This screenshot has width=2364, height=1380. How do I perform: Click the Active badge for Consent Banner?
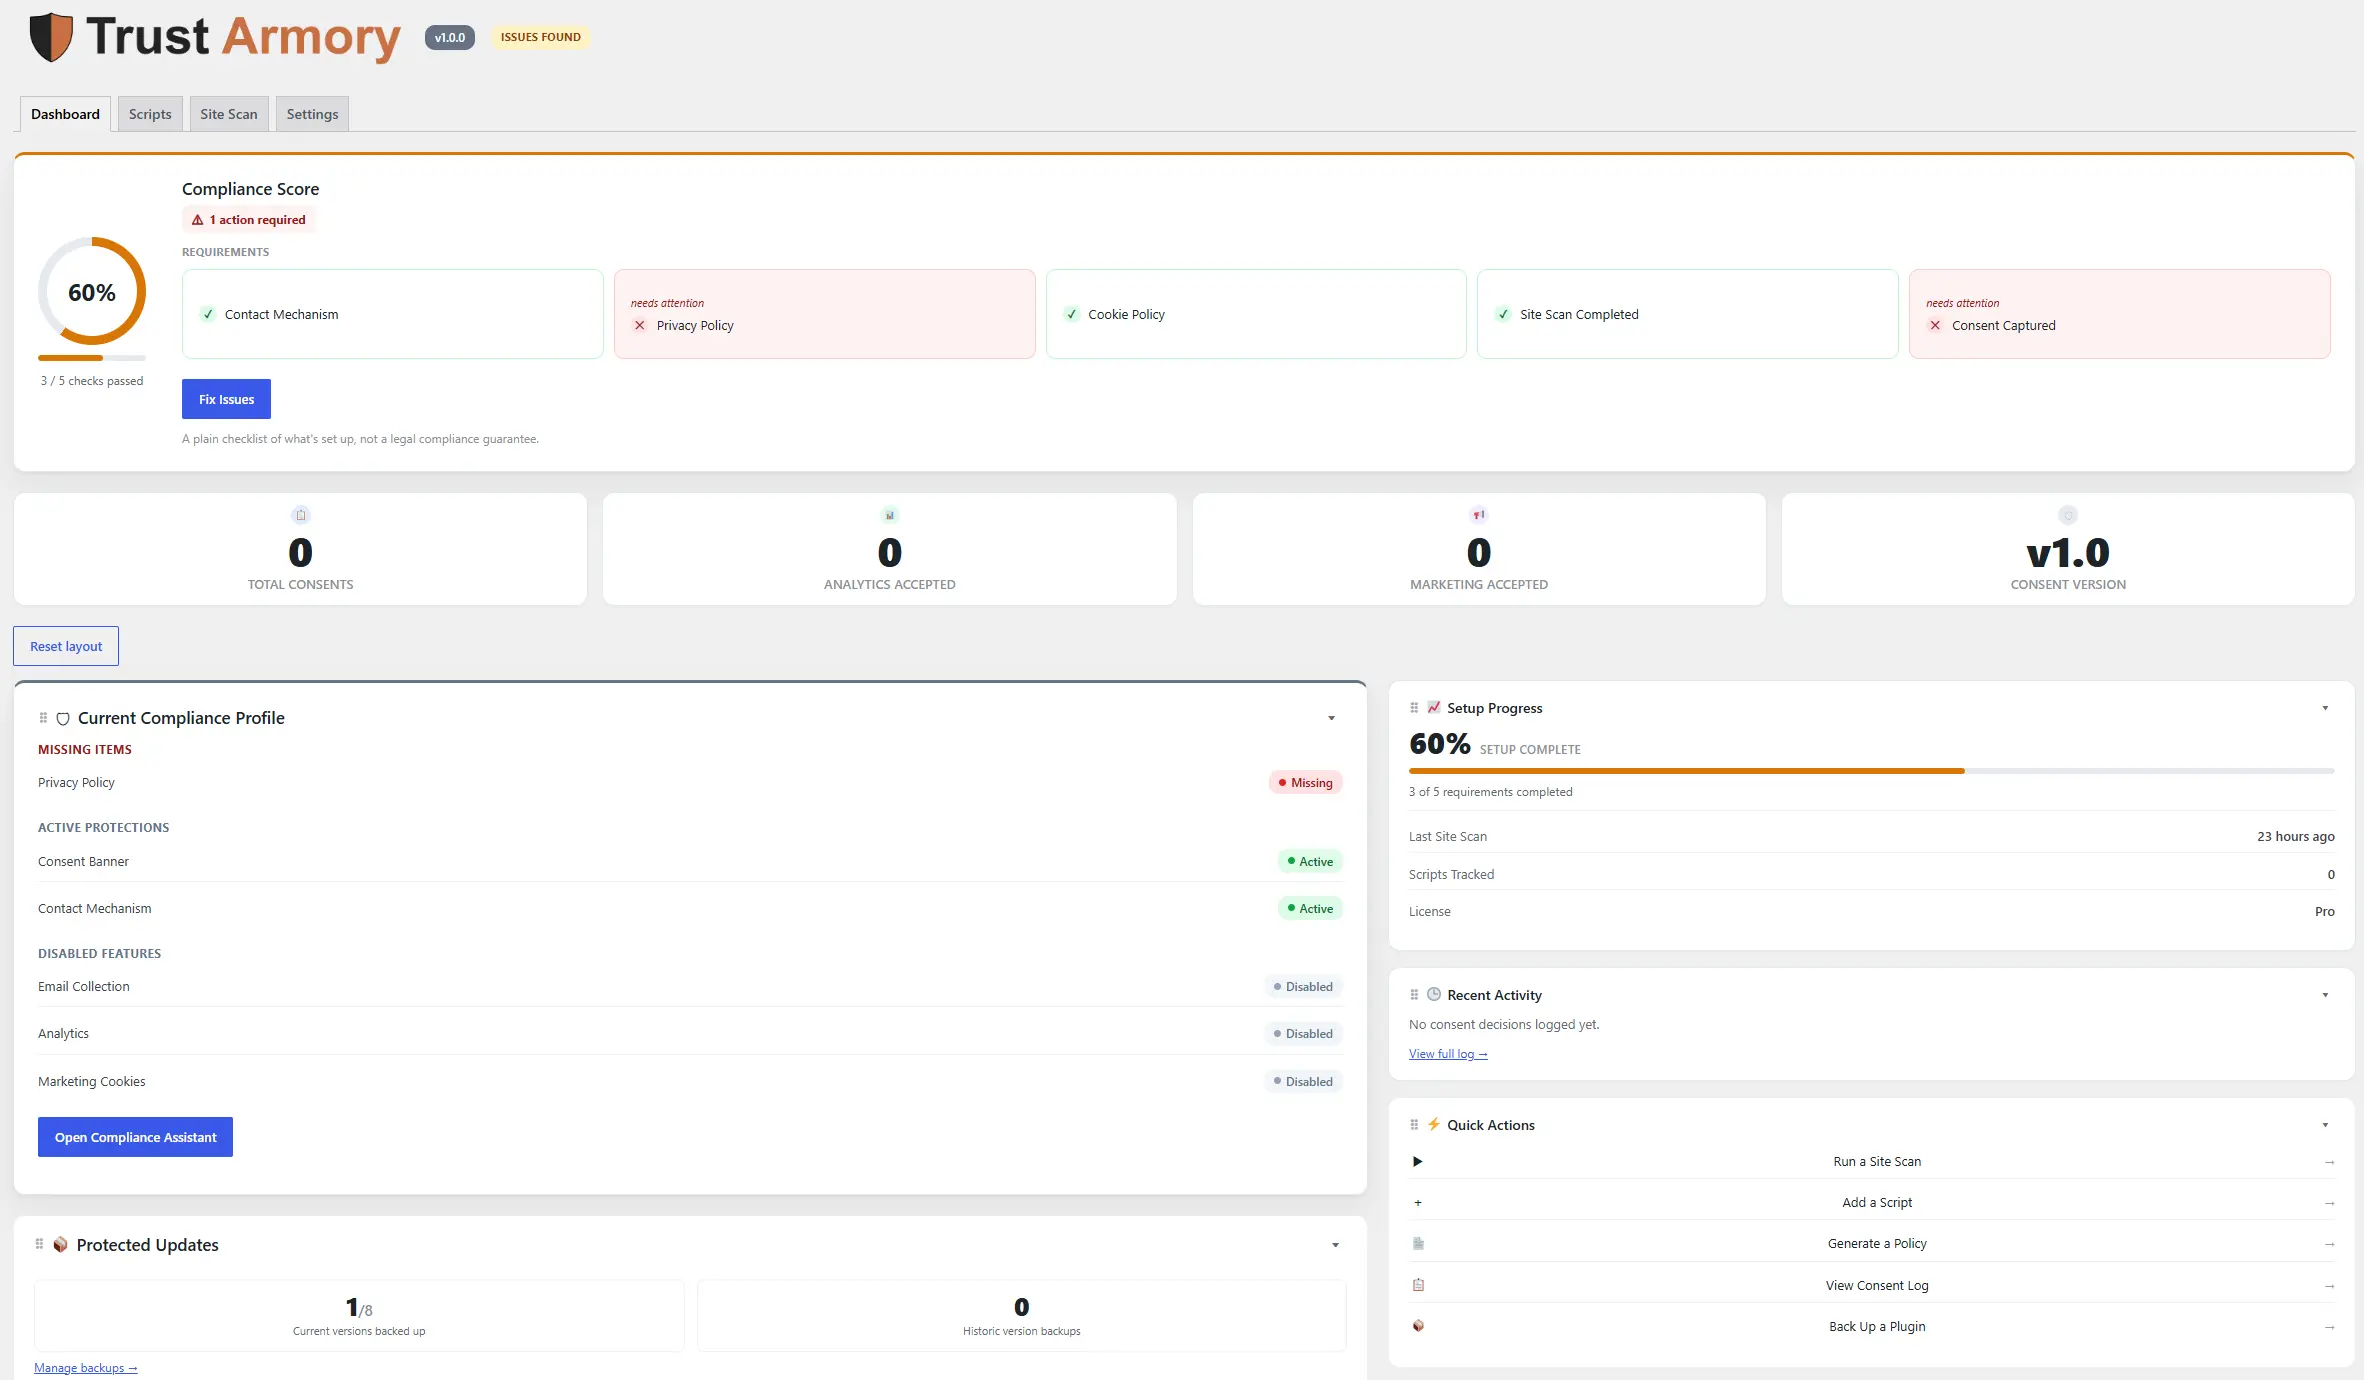tap(1310, 861)
